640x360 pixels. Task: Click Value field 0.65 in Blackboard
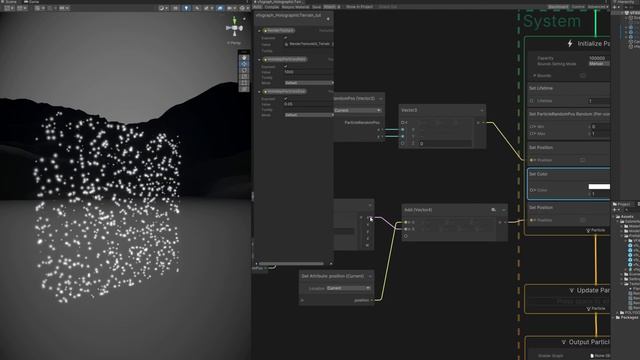pos(309,104)
